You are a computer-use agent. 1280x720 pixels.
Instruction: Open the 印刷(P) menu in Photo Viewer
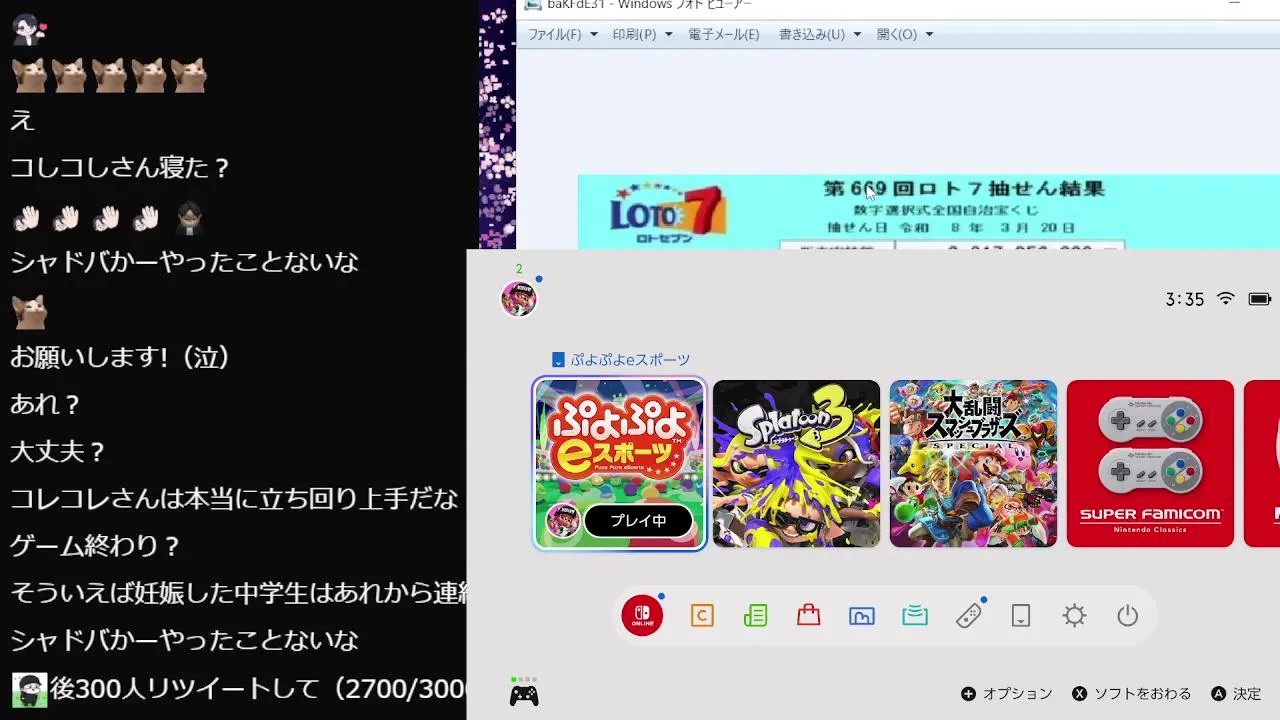641,34
